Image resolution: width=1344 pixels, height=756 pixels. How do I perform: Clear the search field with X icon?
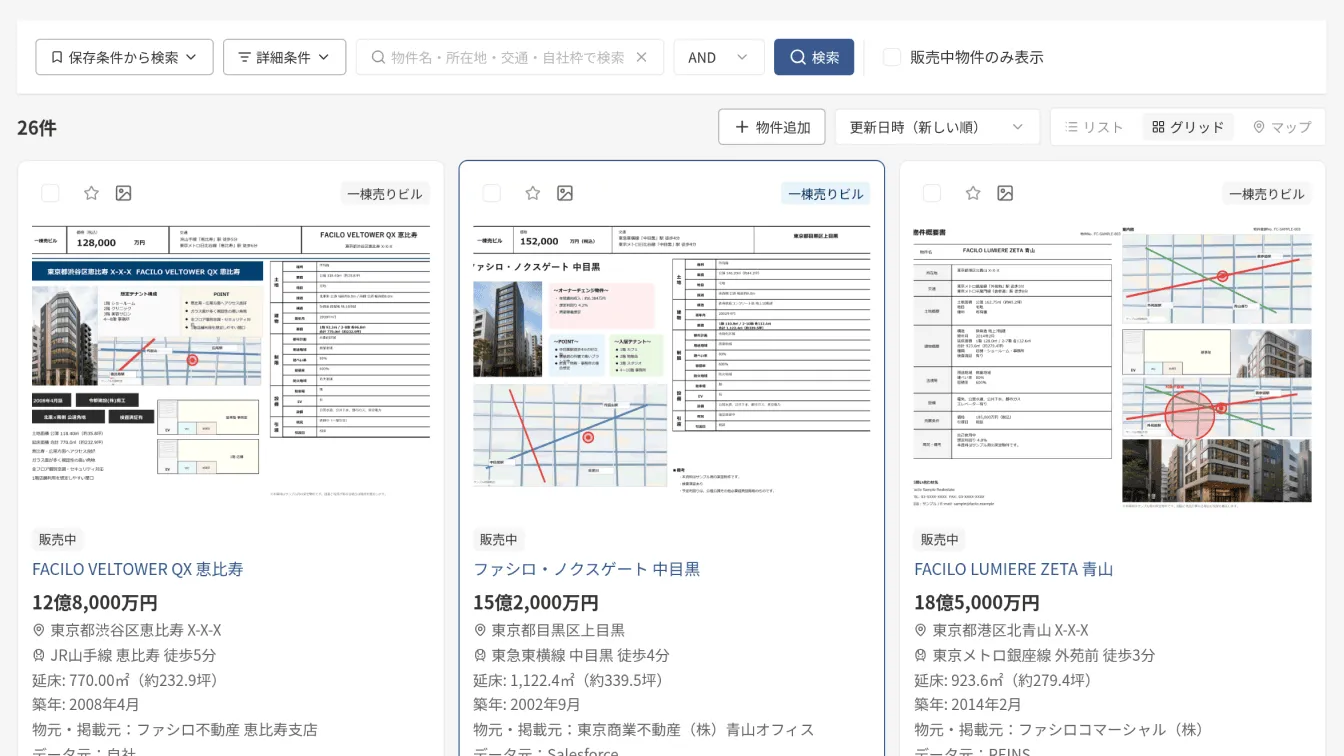(642, 57)
